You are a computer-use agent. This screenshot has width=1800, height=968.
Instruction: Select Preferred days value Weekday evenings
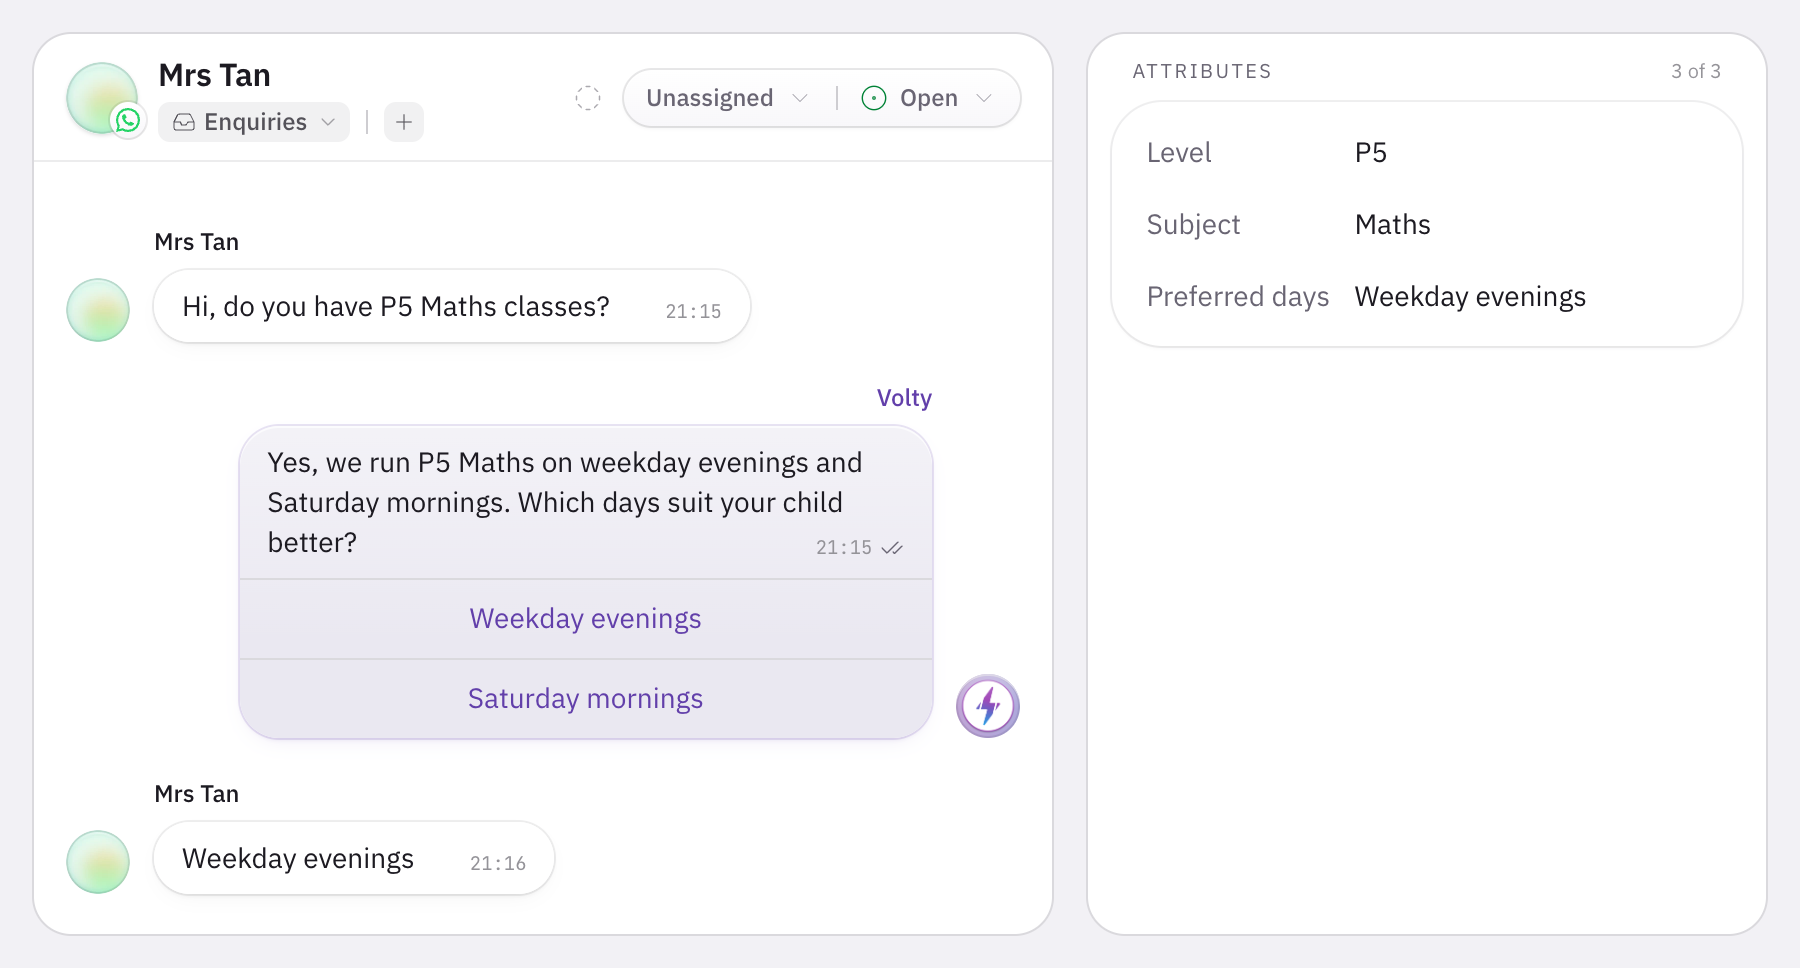tap(1470, 297)
